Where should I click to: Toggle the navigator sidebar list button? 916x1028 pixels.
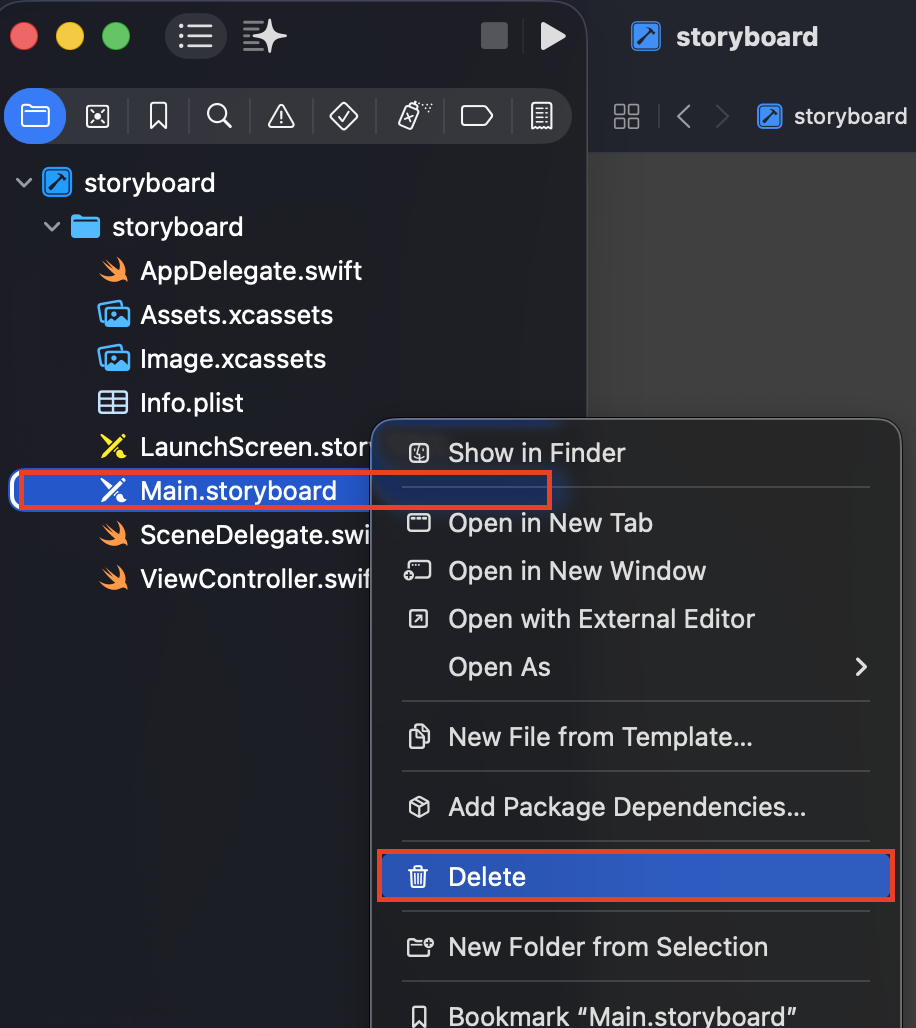point(195,36)
